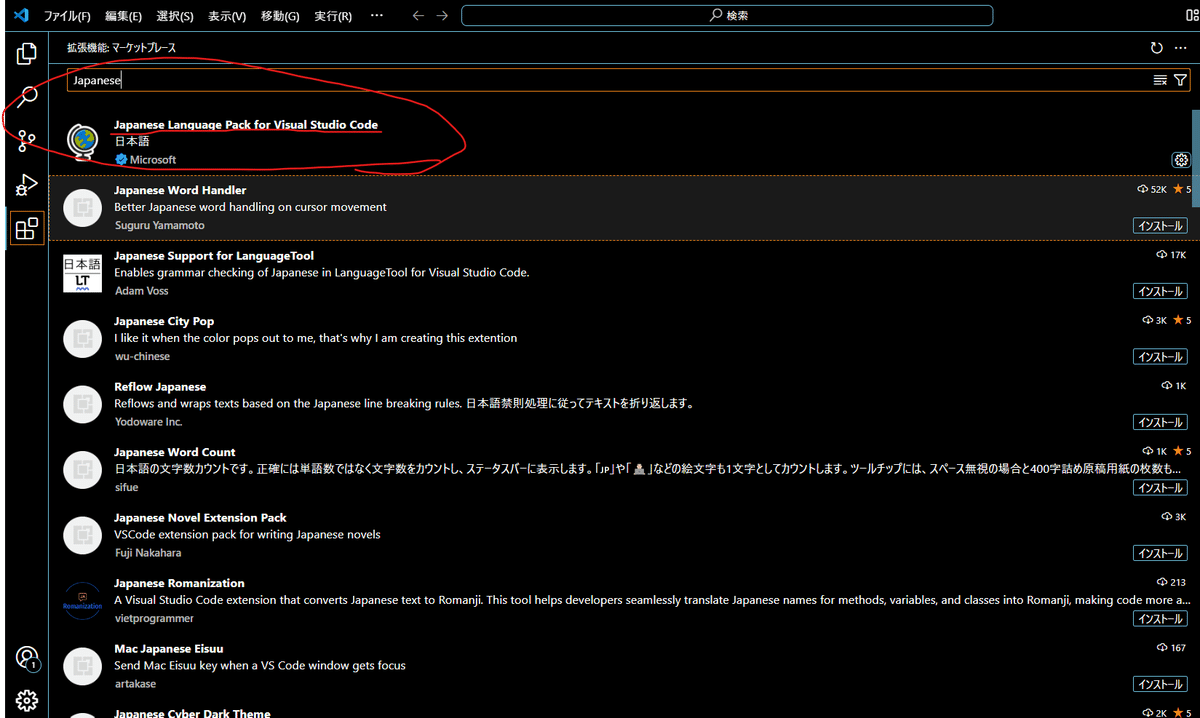Open gear menu for Japanese Language Pack
The height and width of the screenshot is (718, 1200).
pyautogui.click(x=1181, y=160)
